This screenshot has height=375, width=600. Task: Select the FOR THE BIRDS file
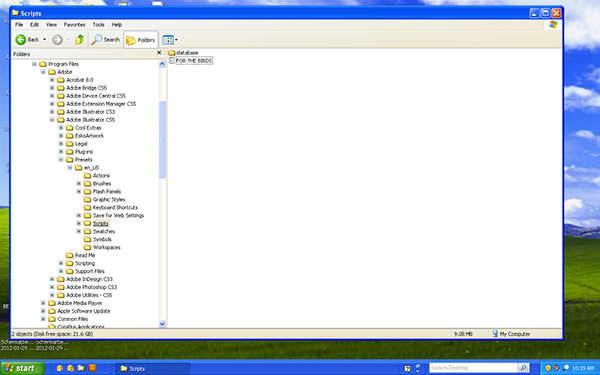click(x=191, y=60)
